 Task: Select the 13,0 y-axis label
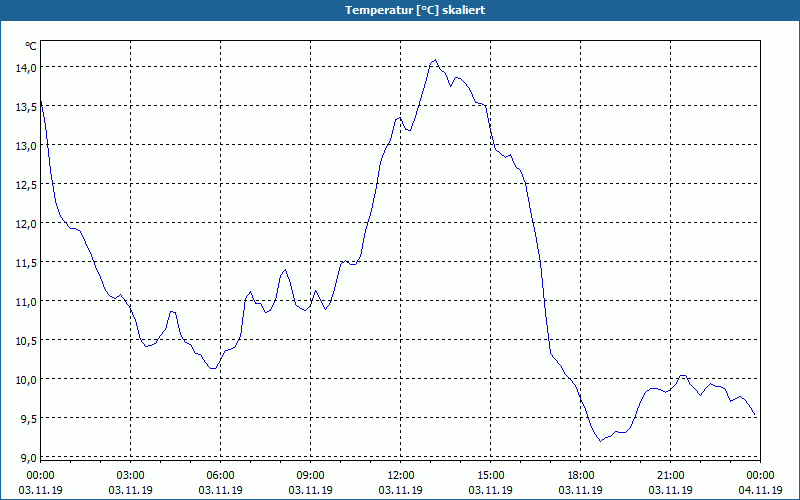point(26,145)
